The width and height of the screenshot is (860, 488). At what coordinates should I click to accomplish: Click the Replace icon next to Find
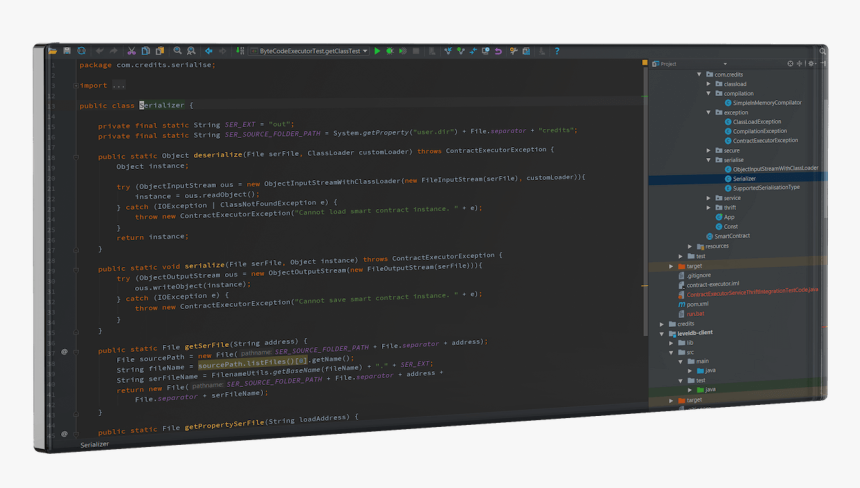(x=191, y=51)
